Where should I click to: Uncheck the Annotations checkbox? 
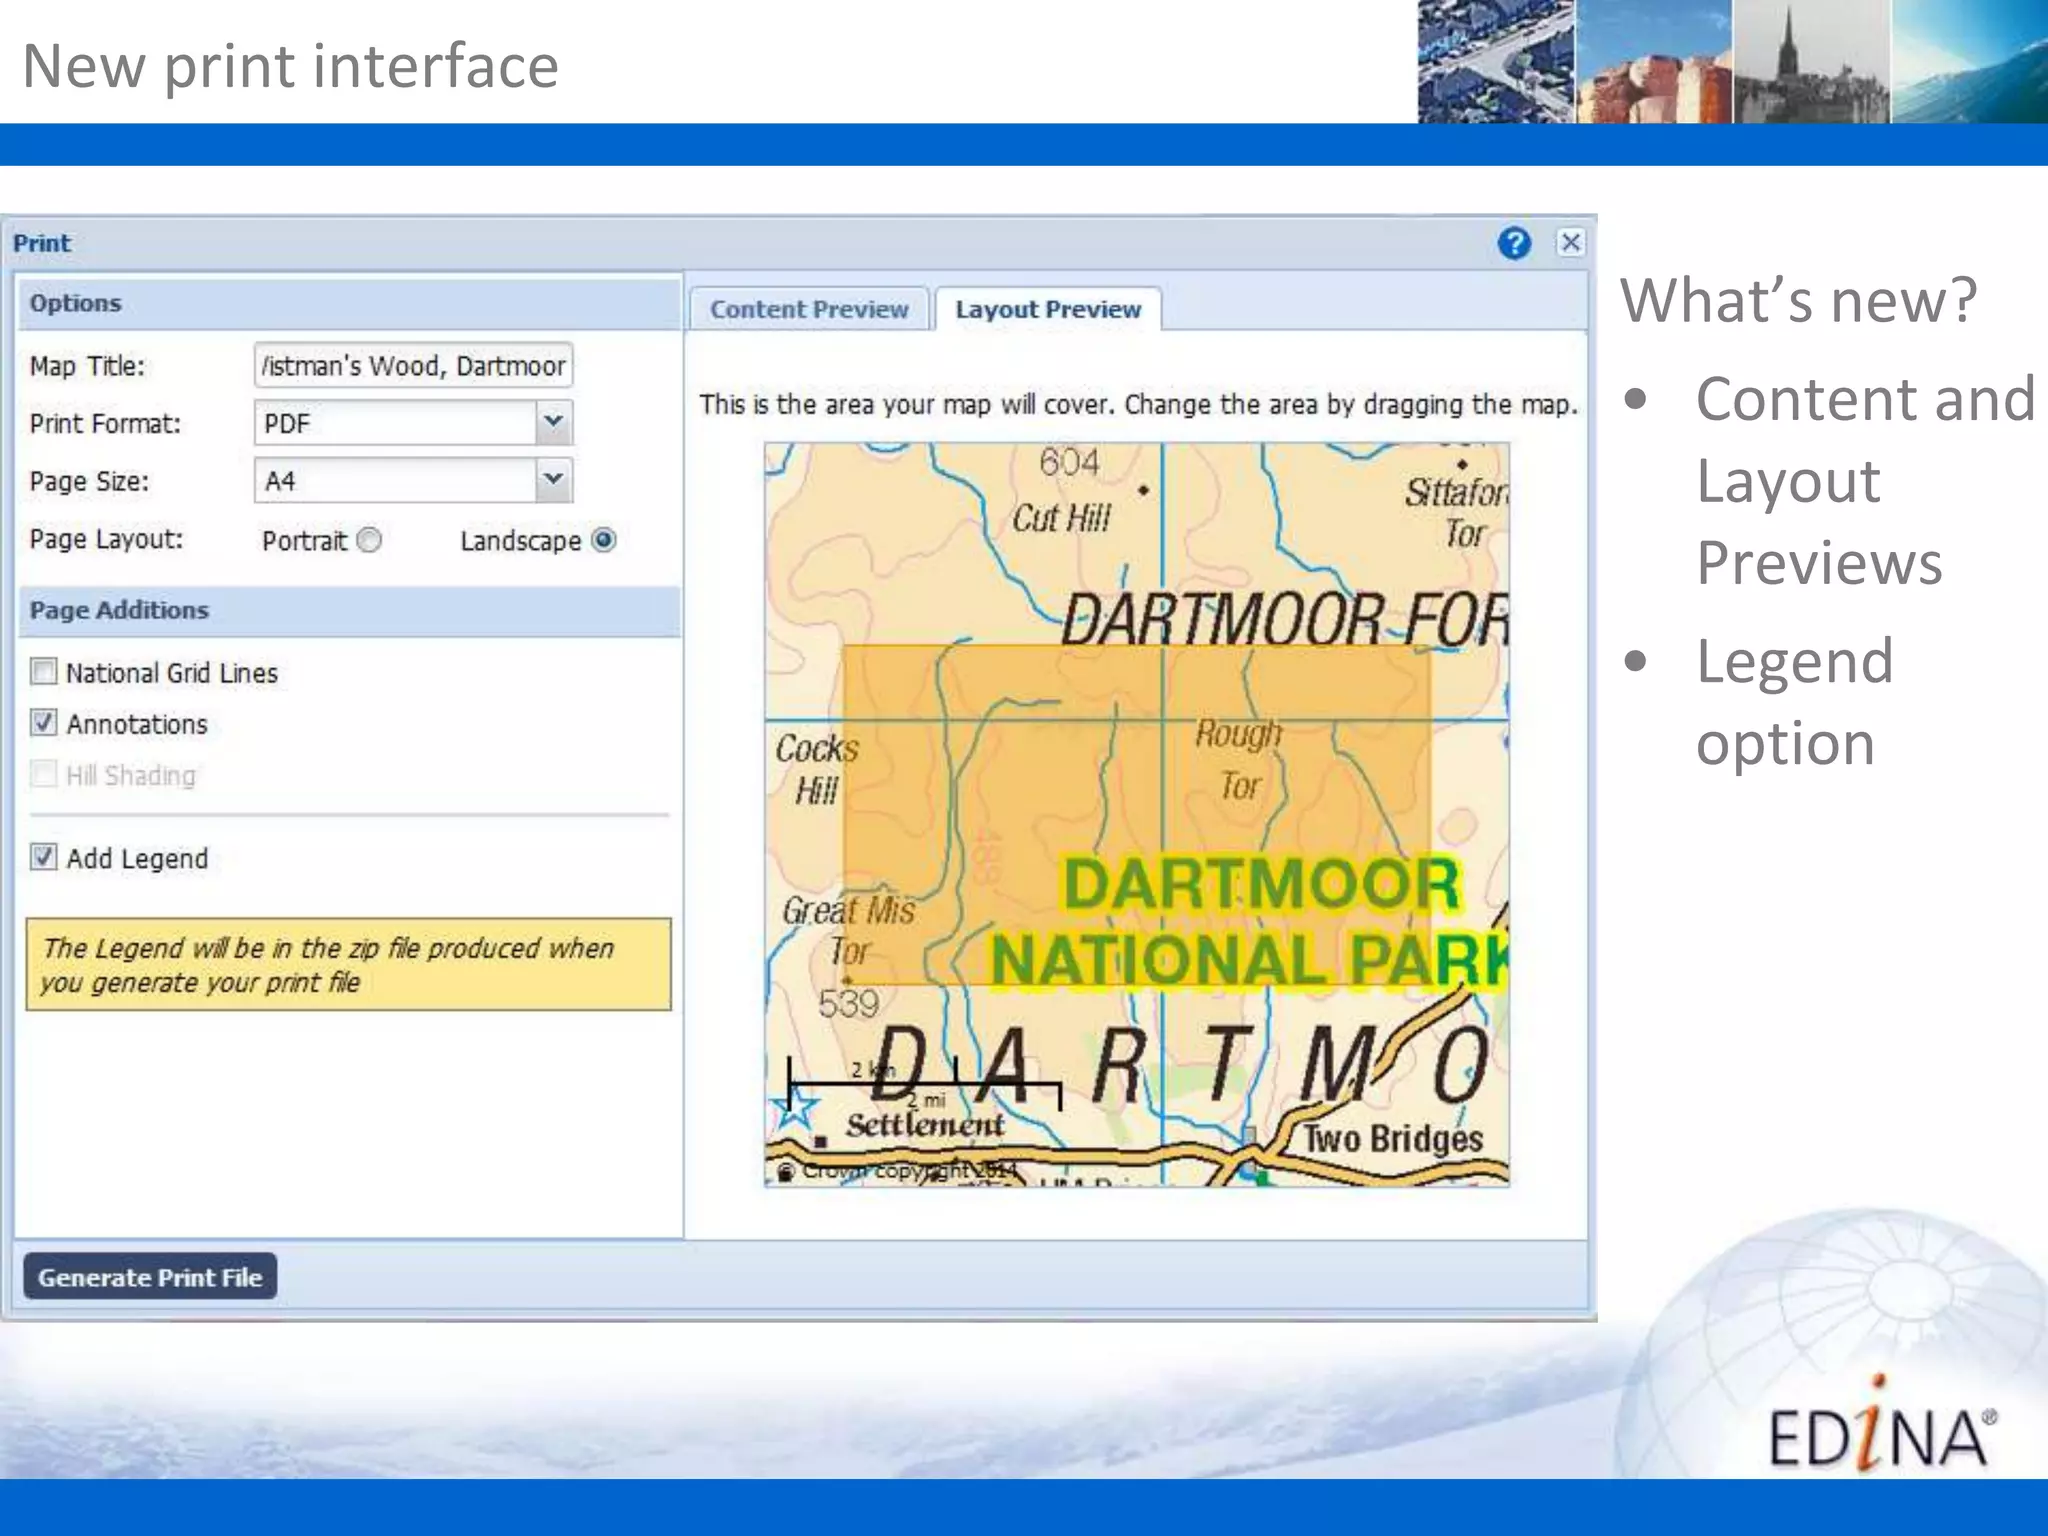coord(44,722)
